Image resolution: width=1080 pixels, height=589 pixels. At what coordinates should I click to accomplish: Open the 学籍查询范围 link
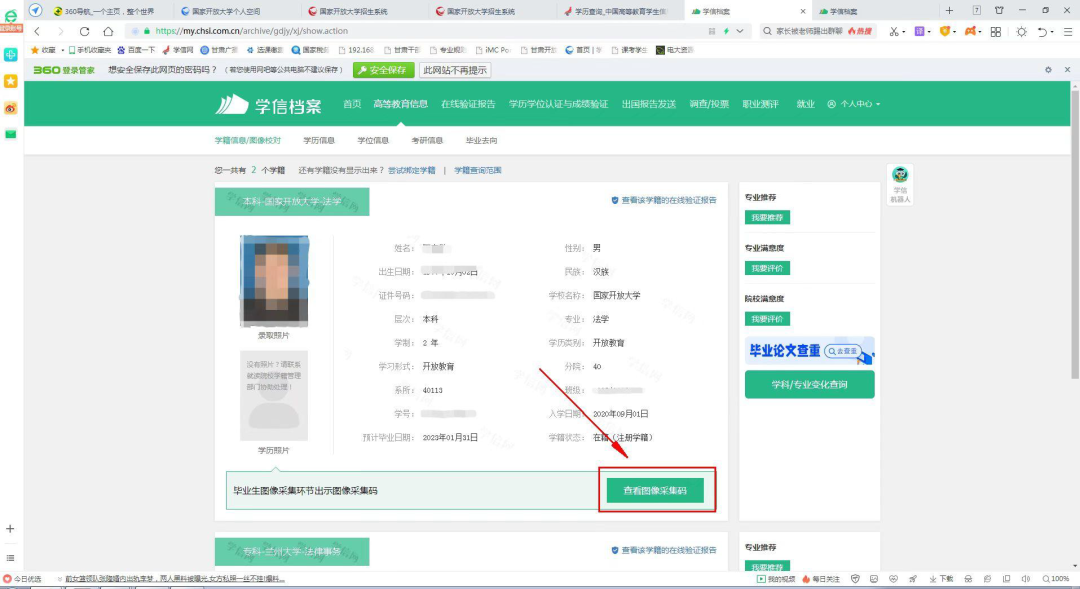click(477, 170)
